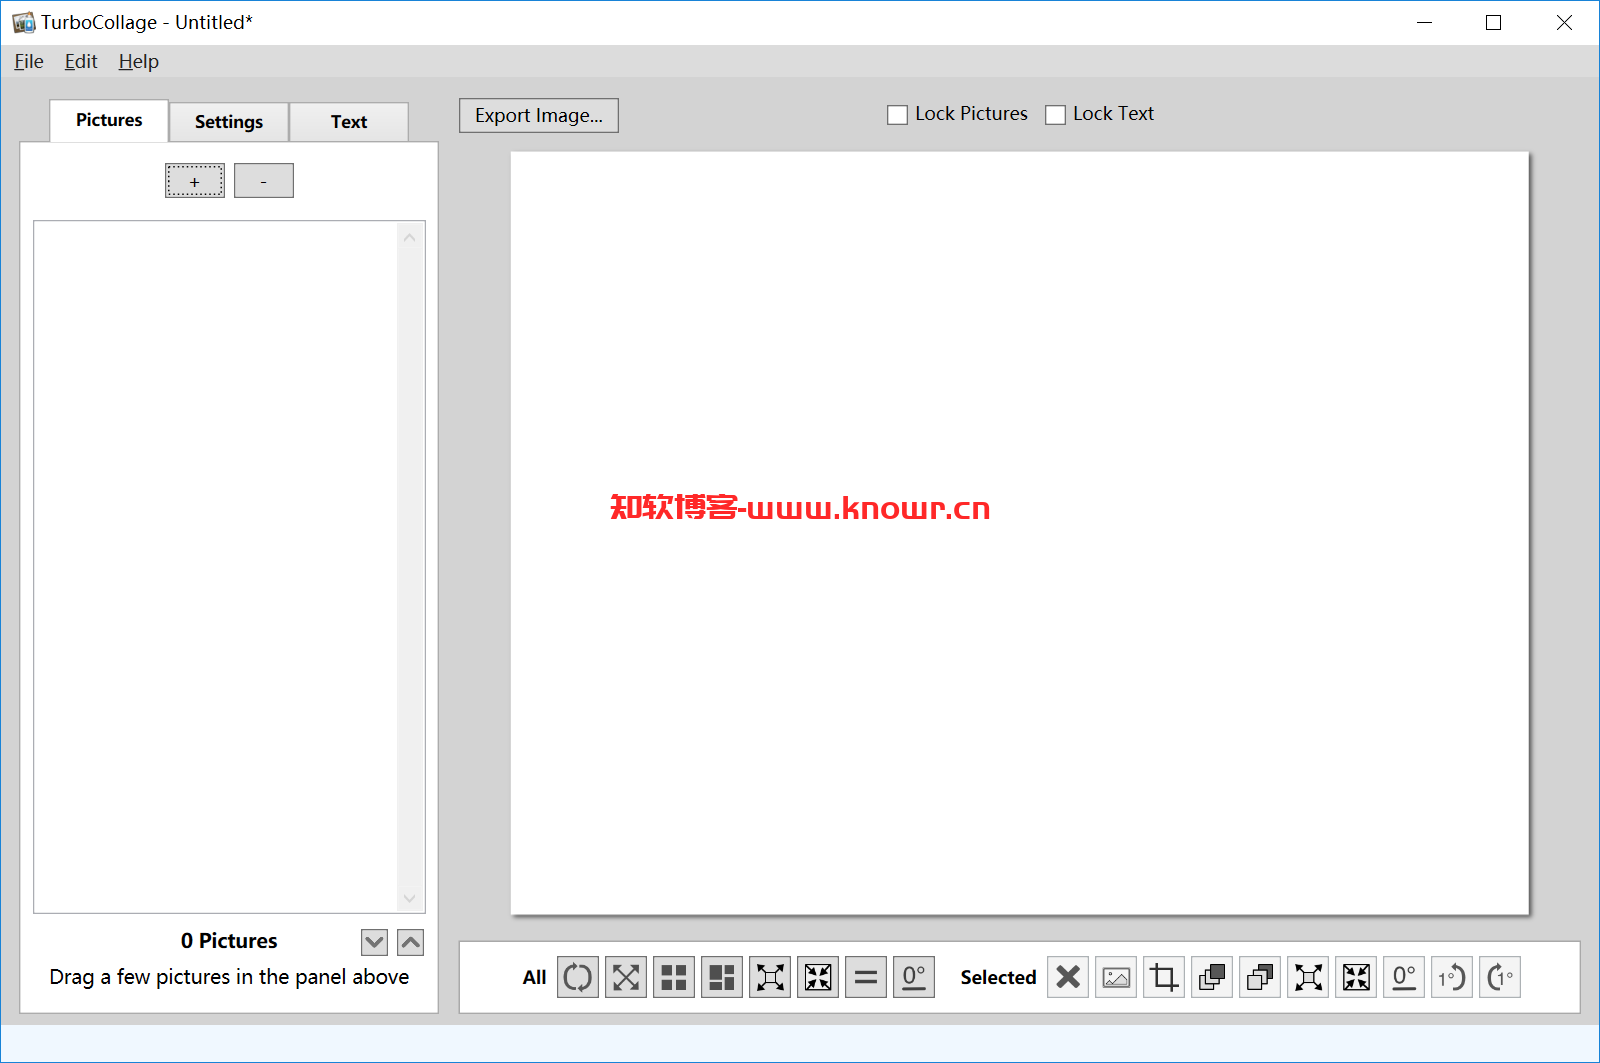
Task: Click the crossed-arrows icon in the All group
Action: [x=626, y=977]
